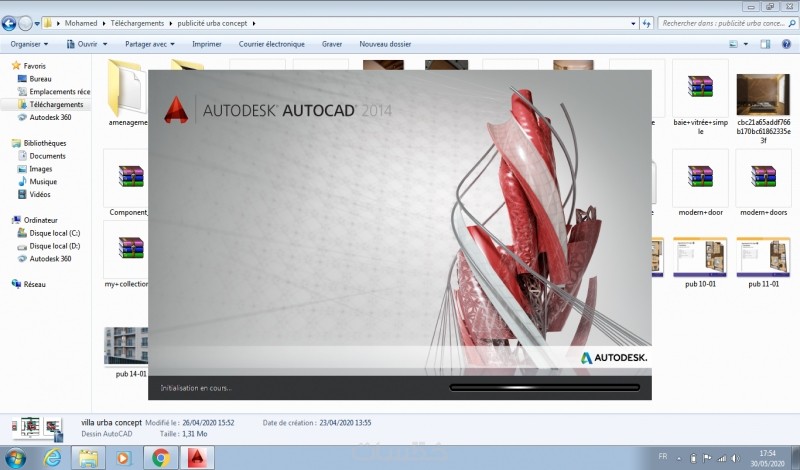
Task: Open the Images library
Action: coord(35,169)
